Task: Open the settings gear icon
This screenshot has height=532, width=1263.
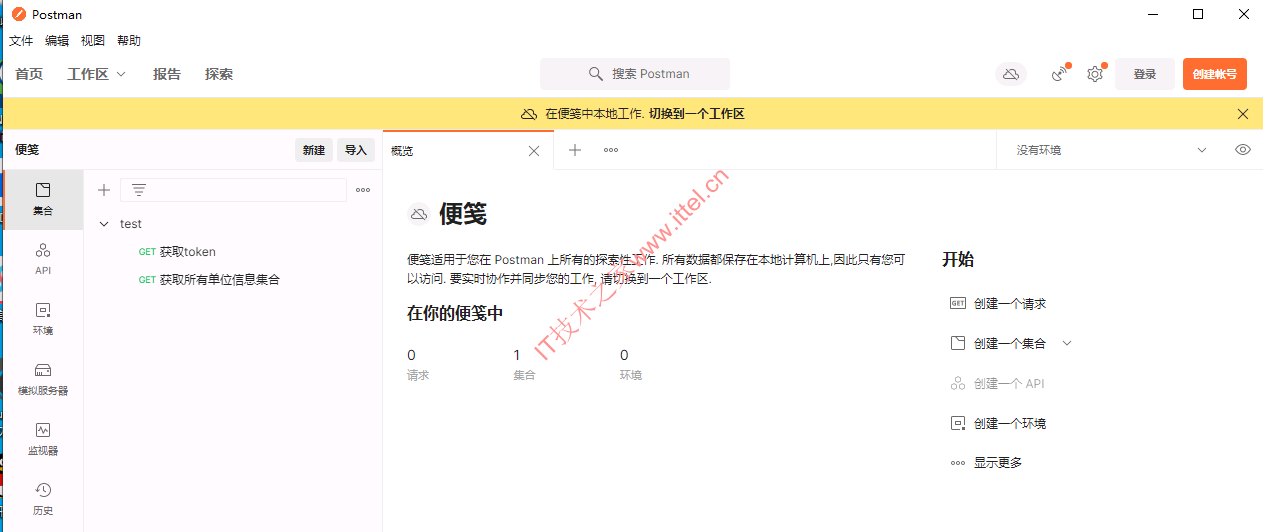Action: point(1095,74)
